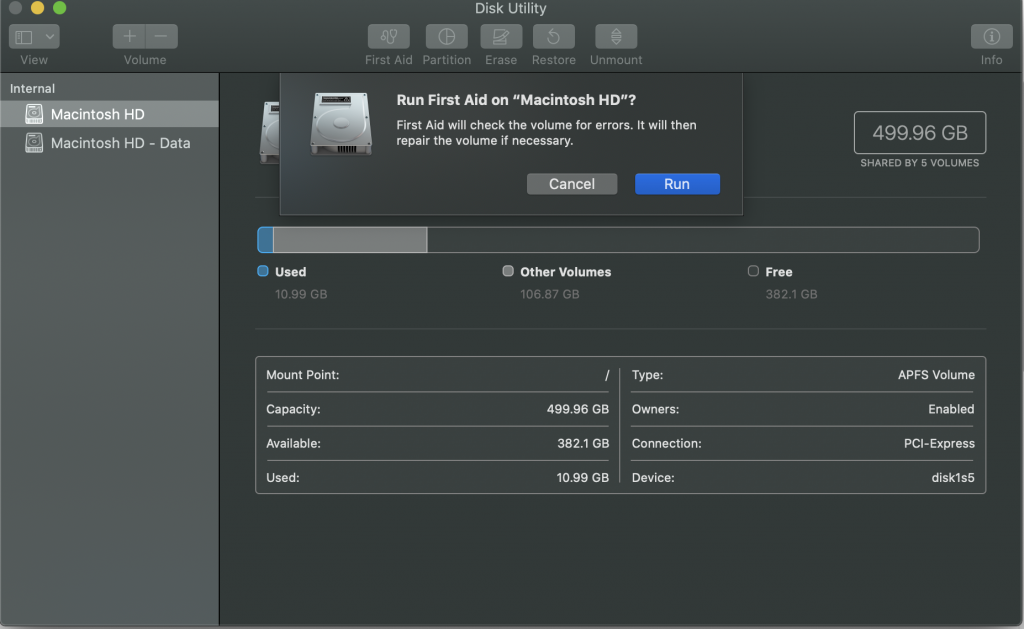
Task: Click SHARED BY 5 VOLUMES label
Action: [920, 163]
